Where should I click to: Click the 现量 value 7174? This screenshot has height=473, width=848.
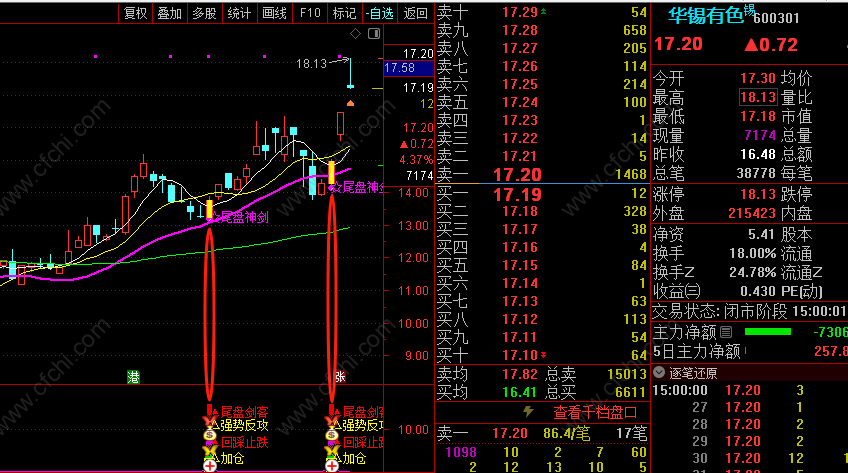click(760, 135)
